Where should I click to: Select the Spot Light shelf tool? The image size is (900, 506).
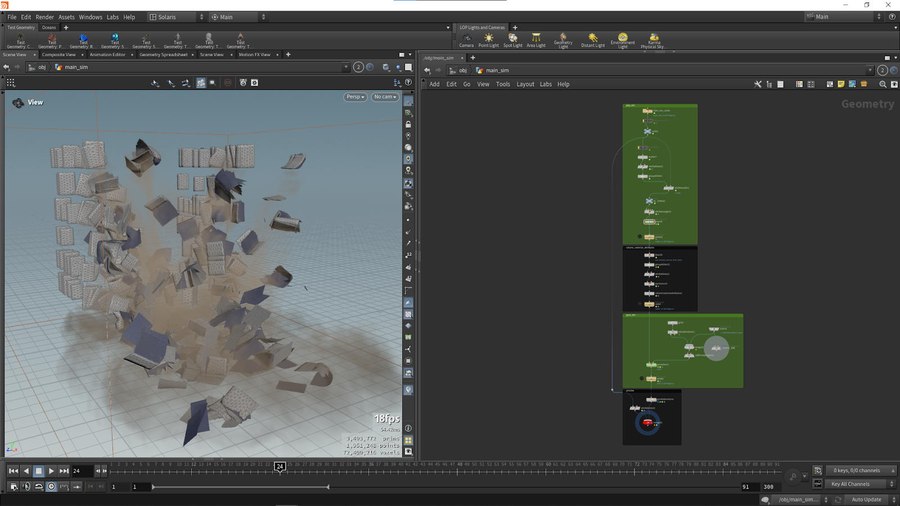click(512, 40)
